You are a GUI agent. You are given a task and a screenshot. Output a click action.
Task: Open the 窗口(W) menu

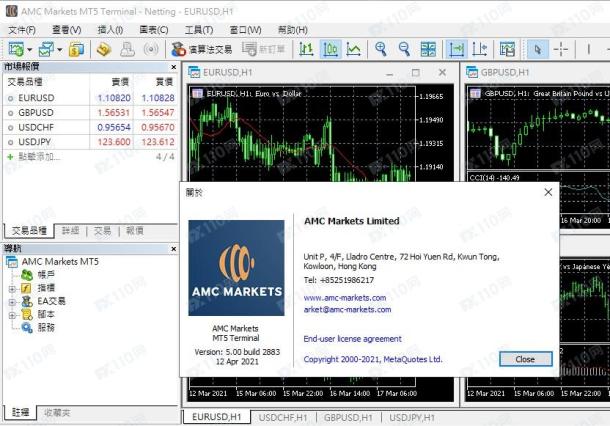(245, 30)
